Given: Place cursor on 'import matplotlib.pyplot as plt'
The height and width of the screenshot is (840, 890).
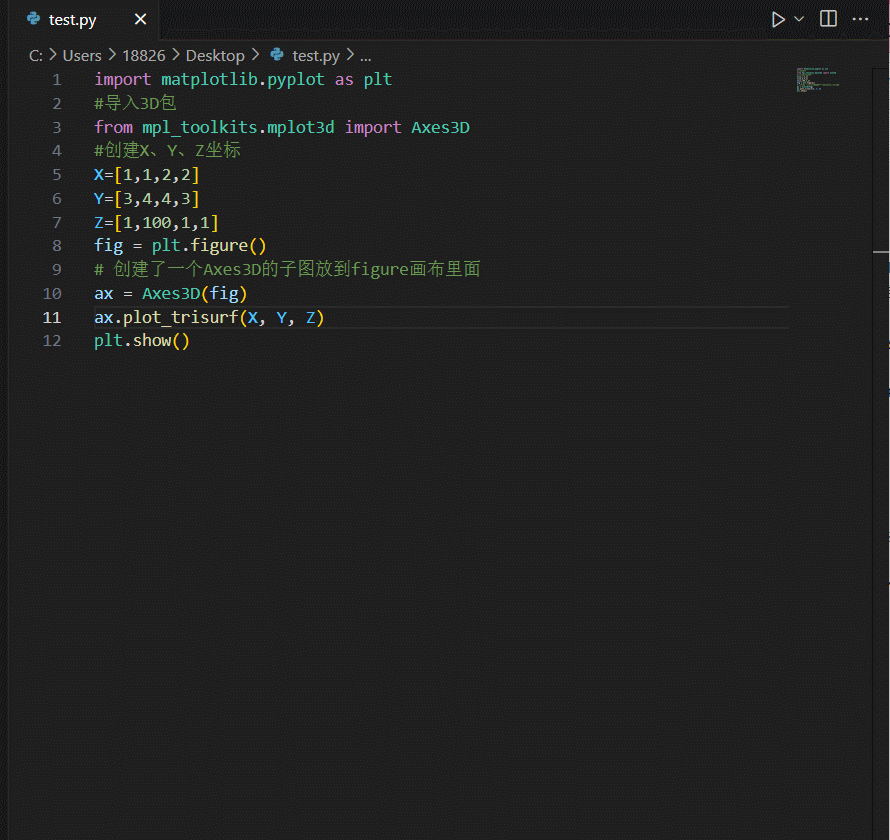Looking at the screenshot, I should click(243, 79).
